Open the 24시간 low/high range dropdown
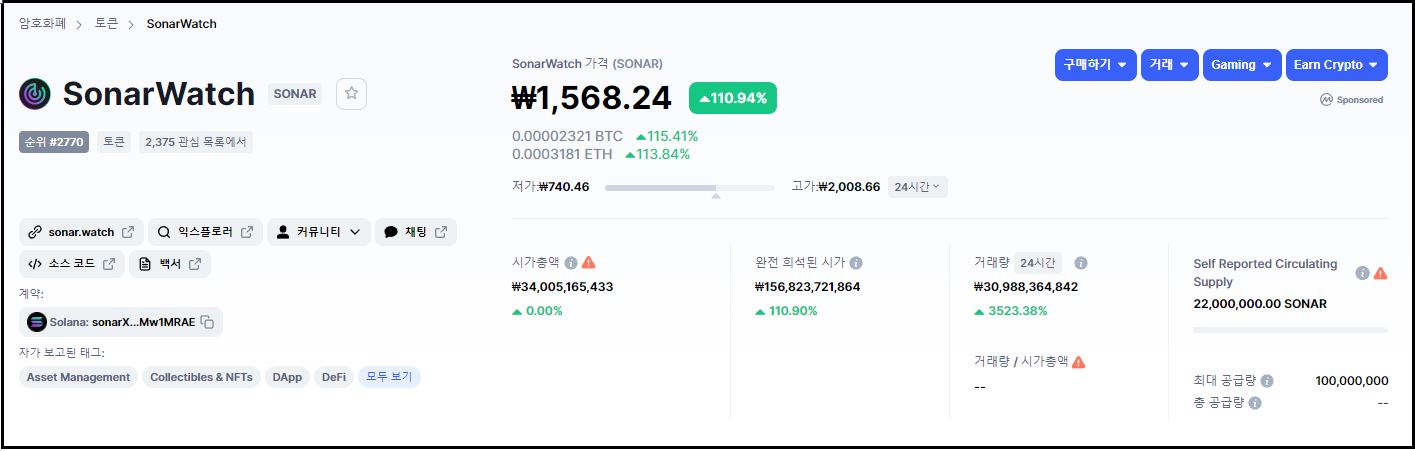The width and height of the screenshot is (1415, 451). [917, 187]
